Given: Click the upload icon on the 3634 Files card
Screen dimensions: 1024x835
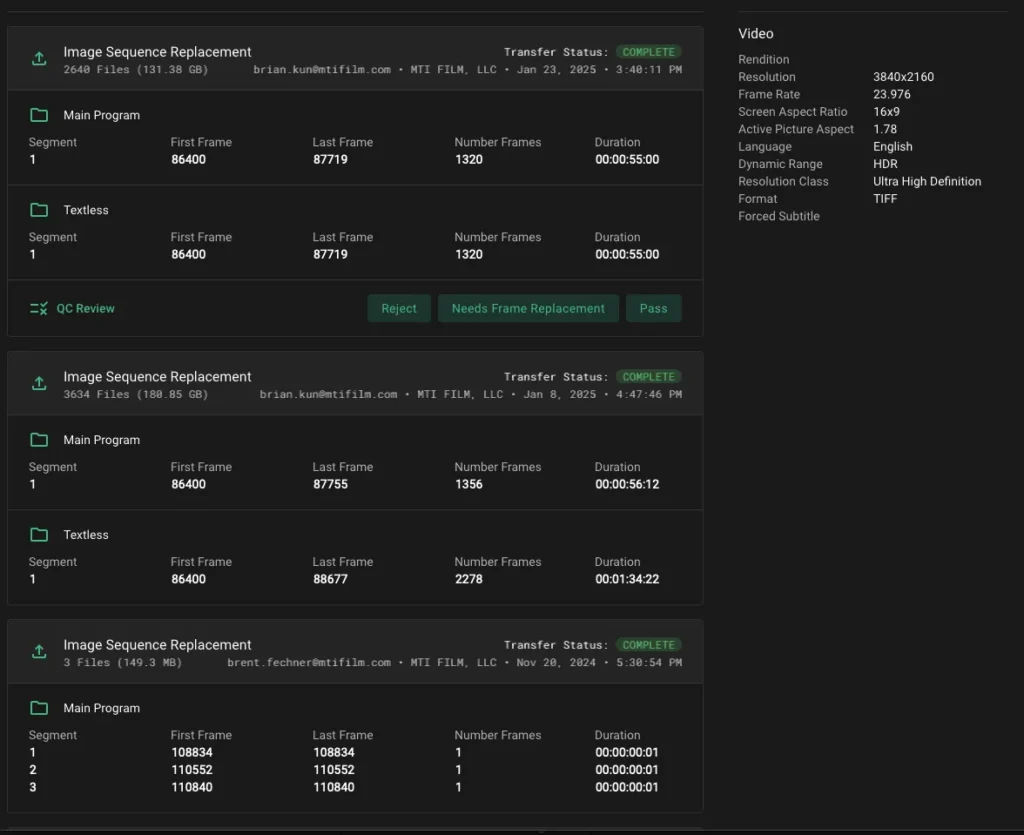Looking at the screenshot, I should [x=39, y=384].
